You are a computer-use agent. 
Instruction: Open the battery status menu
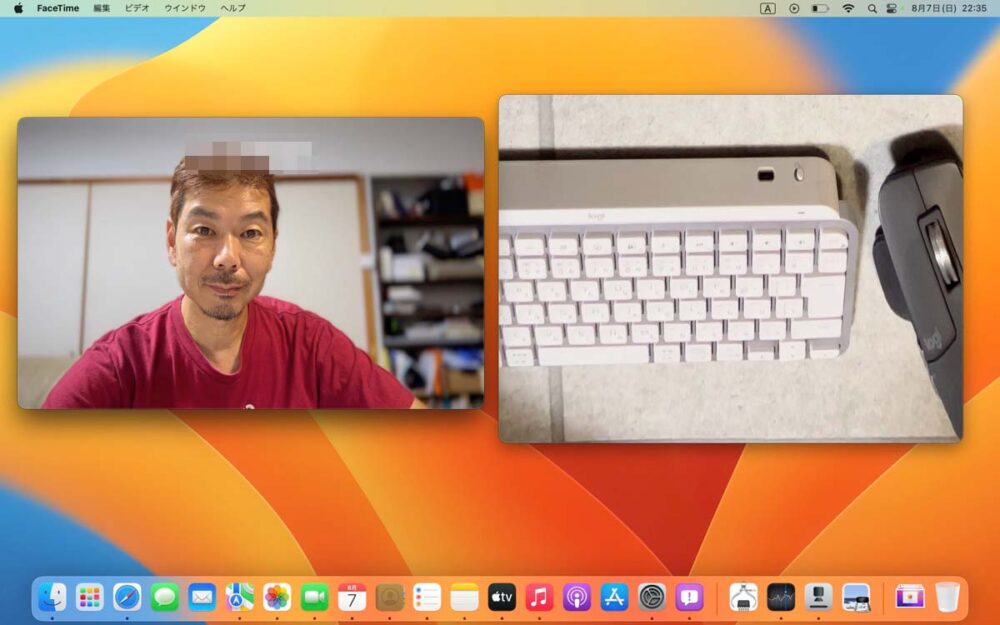tap(820, 8)
